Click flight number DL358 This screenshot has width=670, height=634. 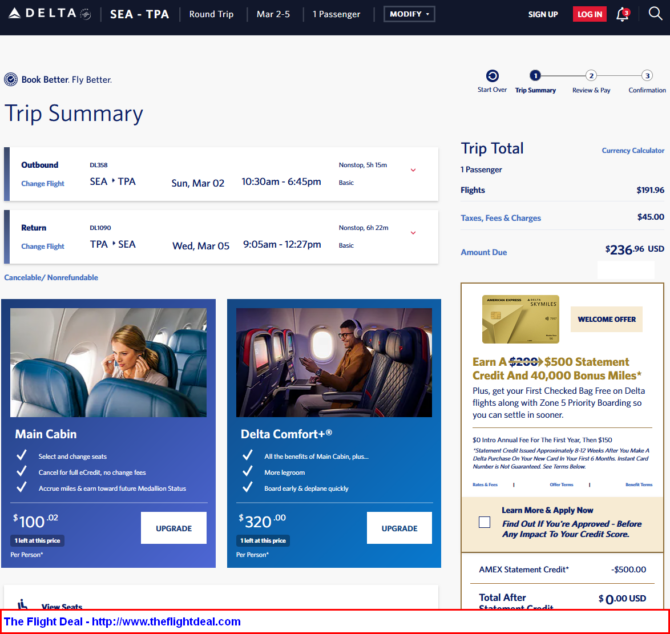tap(98, 165)
